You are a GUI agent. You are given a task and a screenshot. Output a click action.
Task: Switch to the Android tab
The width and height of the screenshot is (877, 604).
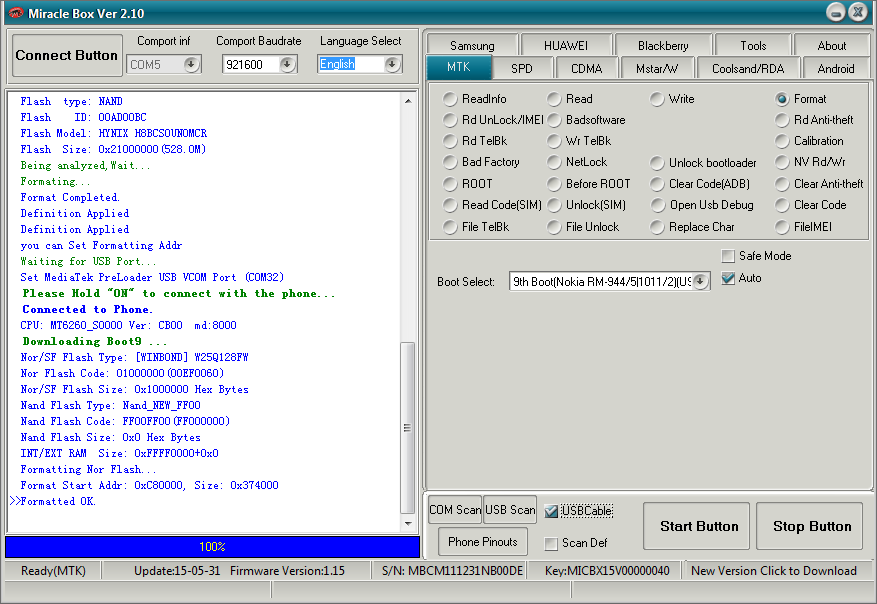pos(836,68)
